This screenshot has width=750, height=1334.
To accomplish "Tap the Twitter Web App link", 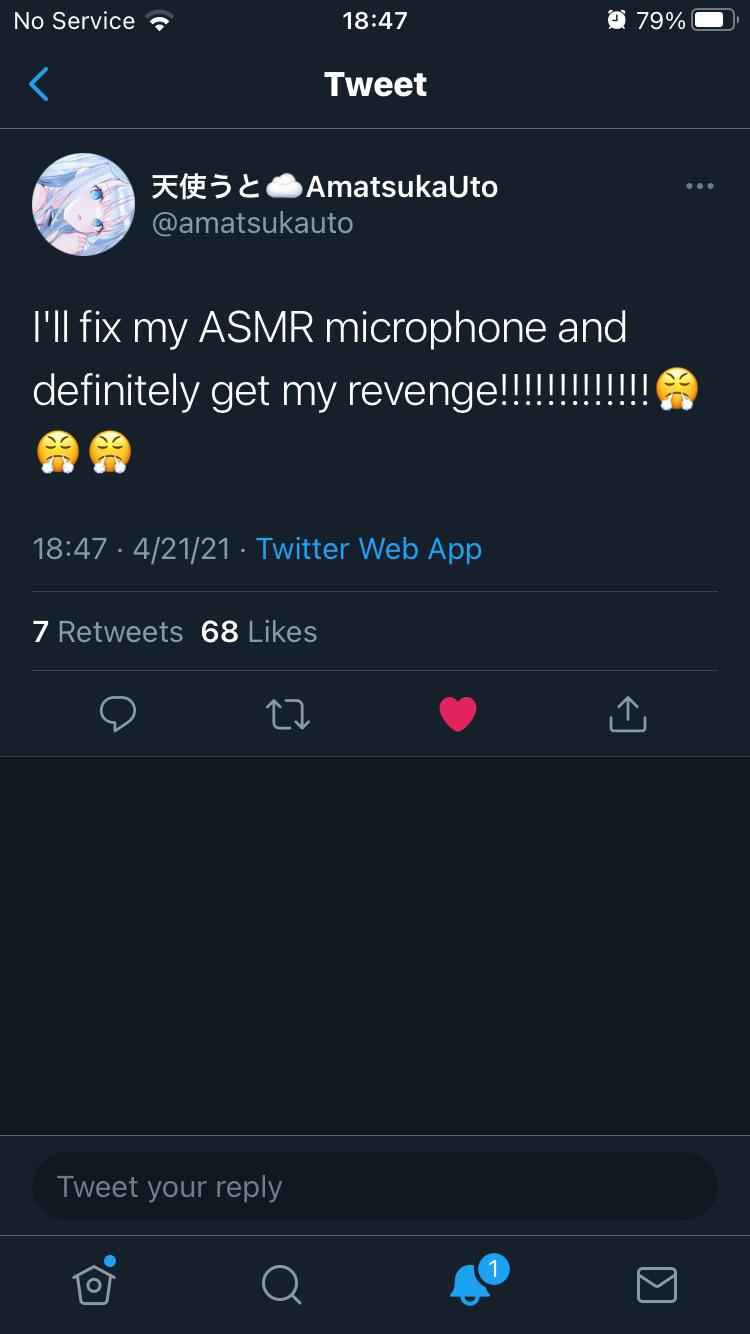I will click(x=369, y=548).
